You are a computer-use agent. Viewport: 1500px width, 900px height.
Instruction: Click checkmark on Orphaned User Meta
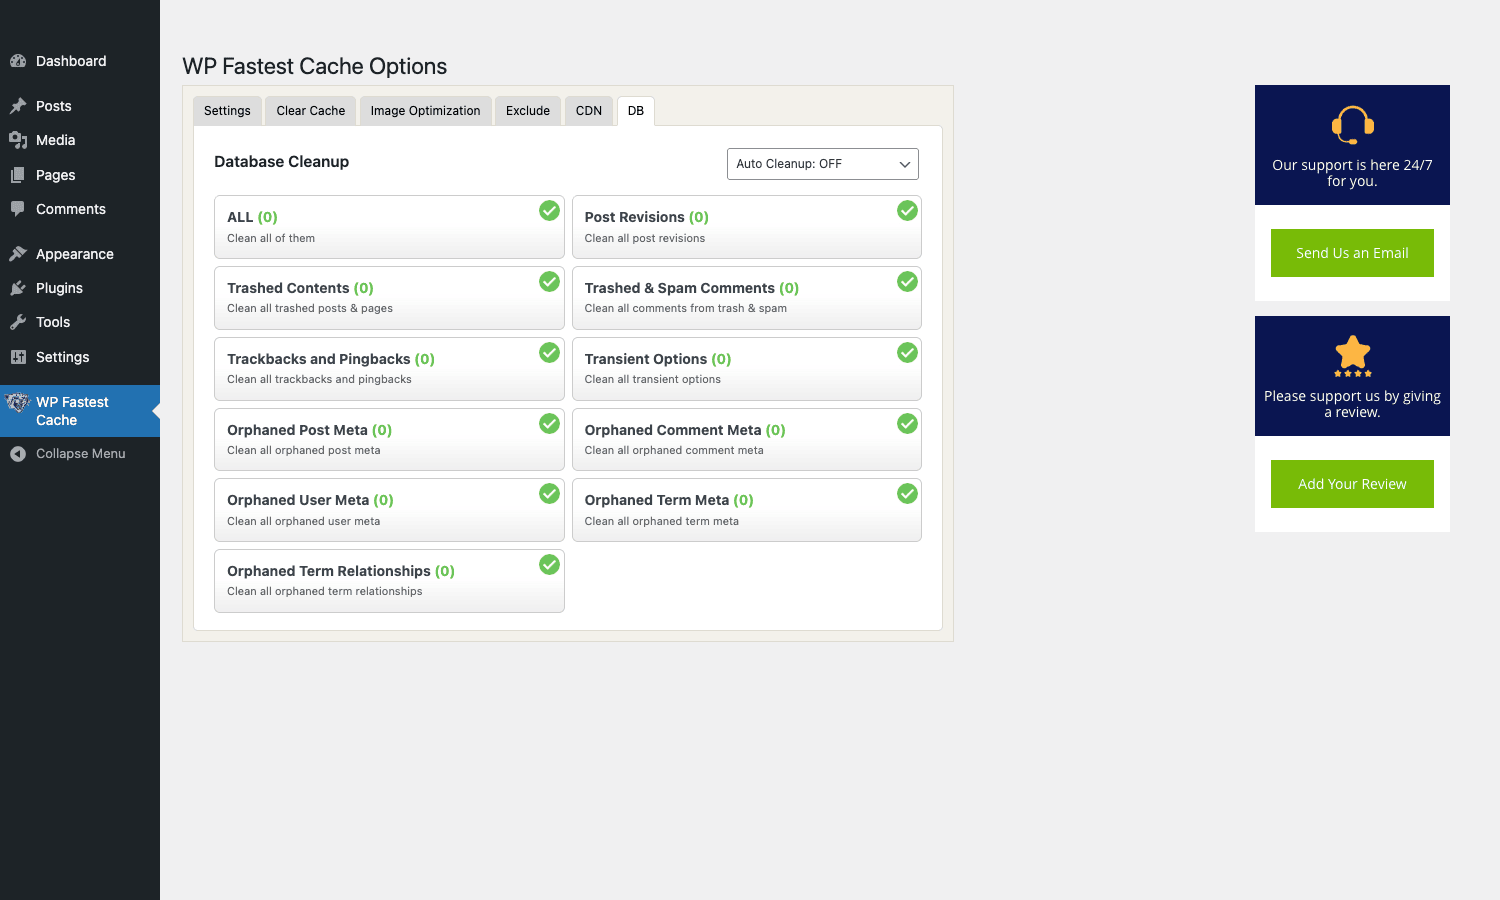549,494
